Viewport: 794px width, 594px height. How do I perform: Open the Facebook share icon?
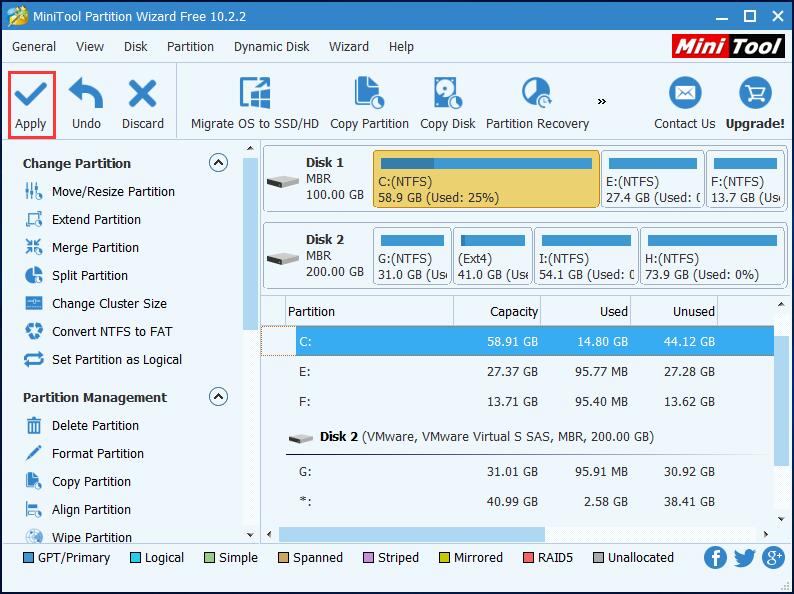pos(715,558)
